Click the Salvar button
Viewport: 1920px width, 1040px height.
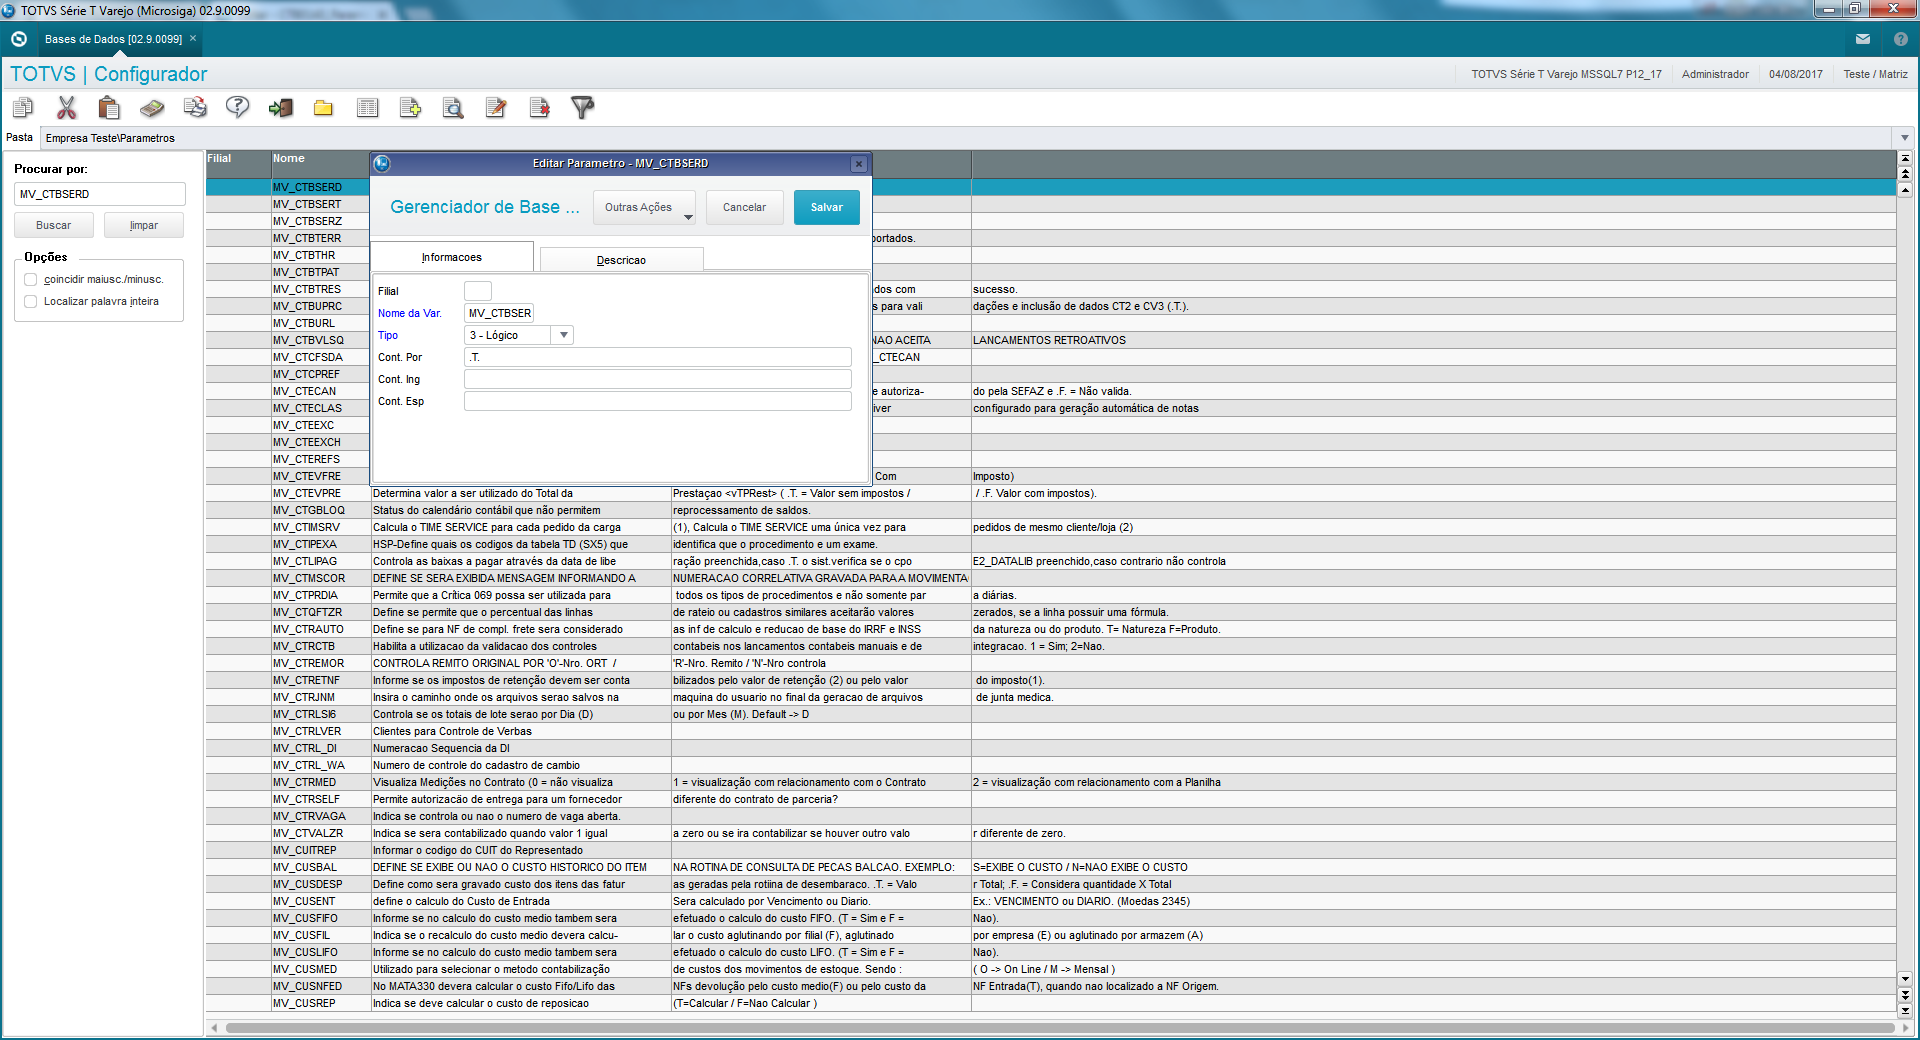click(827, 207)
